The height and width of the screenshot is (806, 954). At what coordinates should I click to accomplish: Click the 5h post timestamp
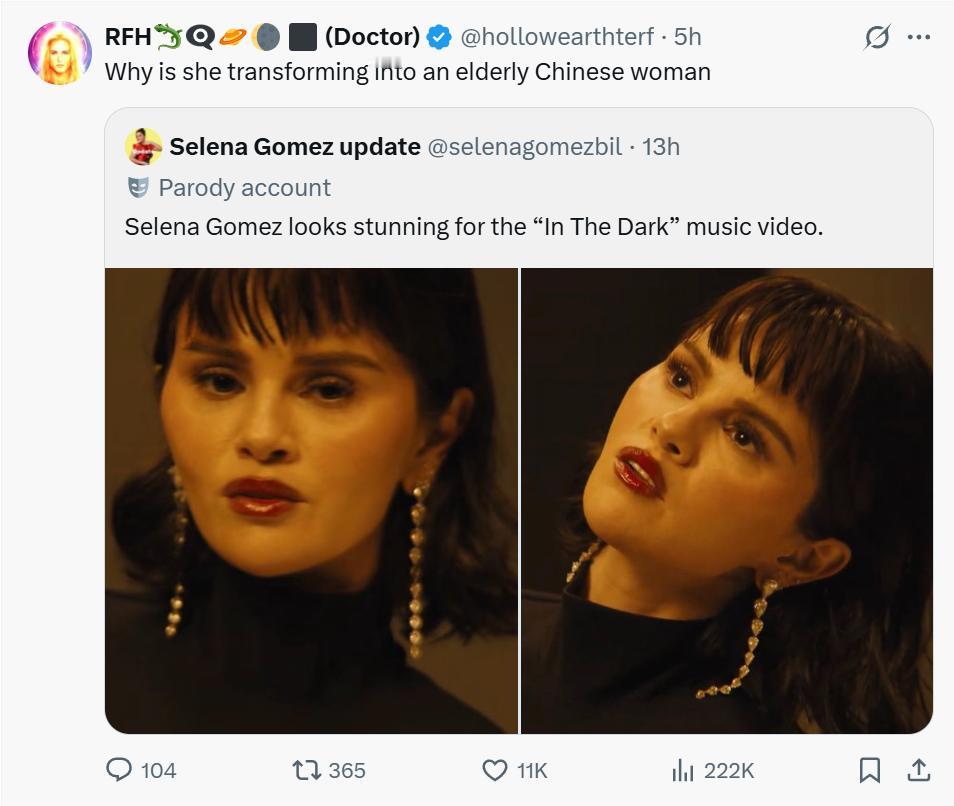click(x=688, y=37)
